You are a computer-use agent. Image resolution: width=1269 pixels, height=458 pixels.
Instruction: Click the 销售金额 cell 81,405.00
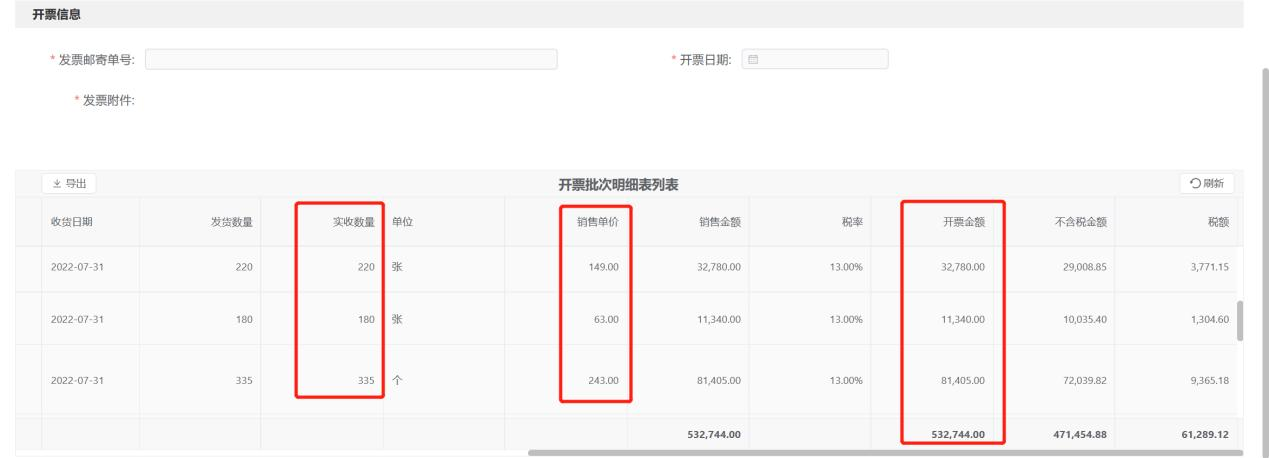coord(719,380)
